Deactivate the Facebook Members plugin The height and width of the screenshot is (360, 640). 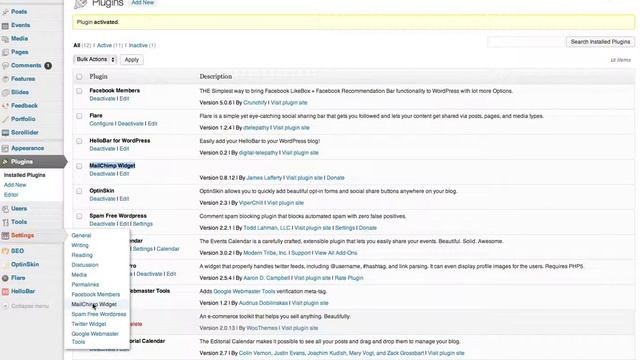pyautogui.click(x=102, y=99)
